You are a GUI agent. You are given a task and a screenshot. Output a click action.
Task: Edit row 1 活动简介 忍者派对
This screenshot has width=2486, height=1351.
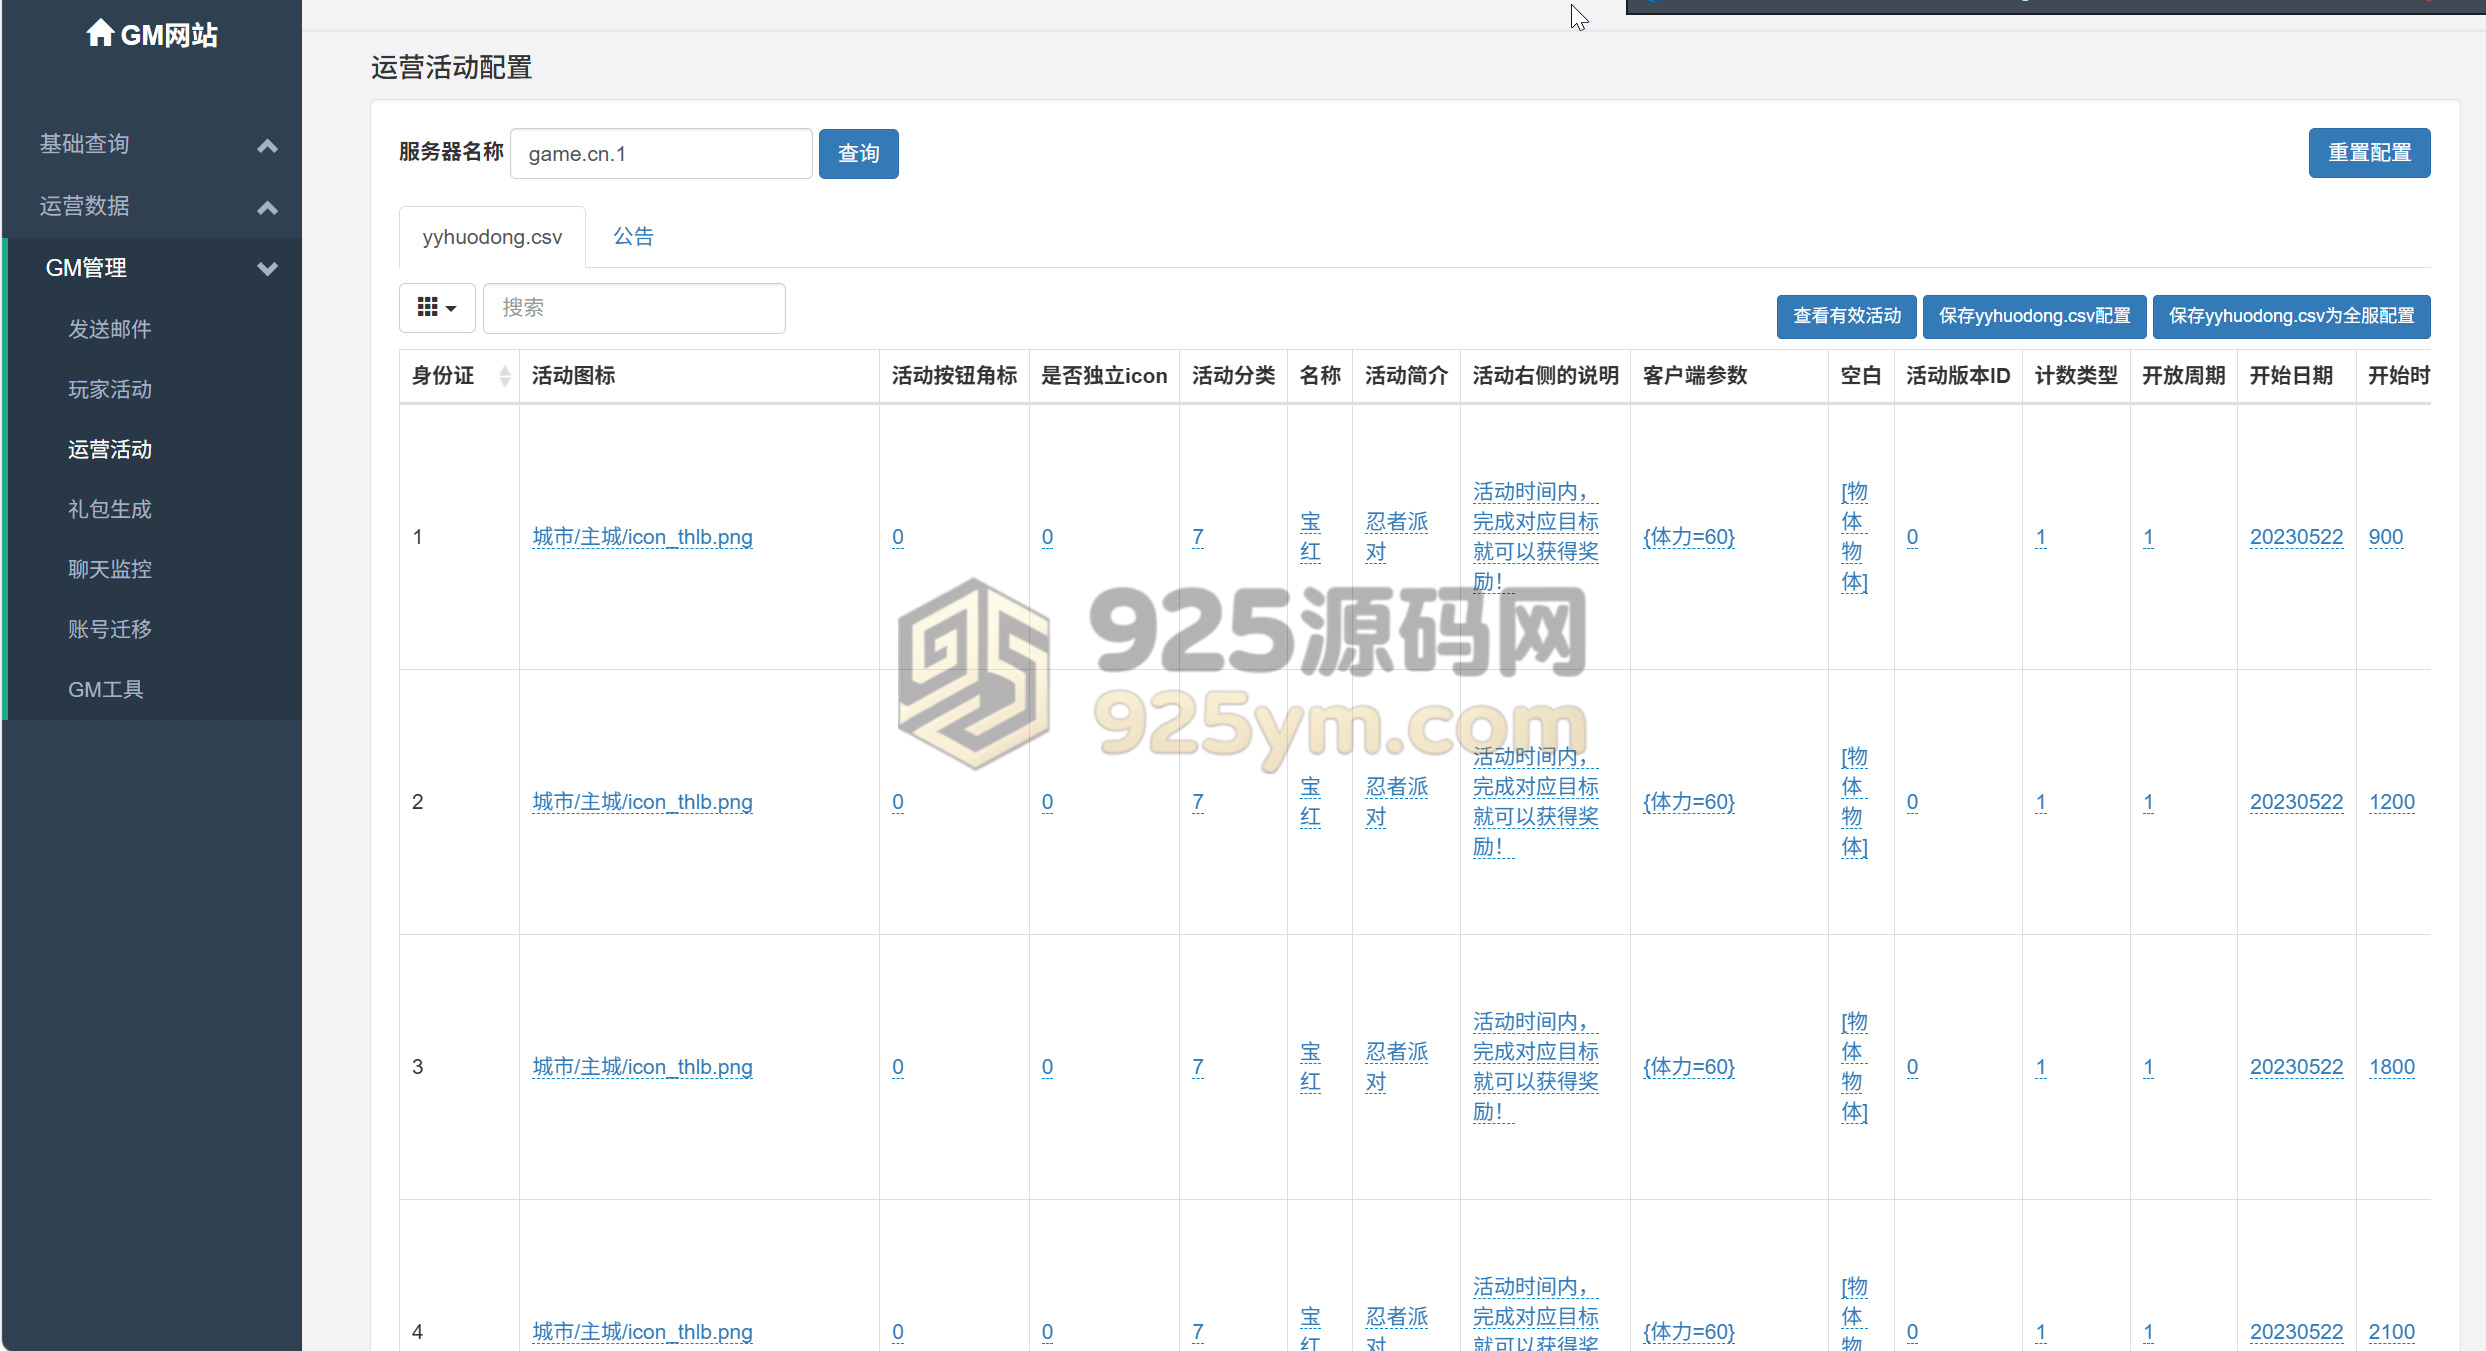(1397, 537)
